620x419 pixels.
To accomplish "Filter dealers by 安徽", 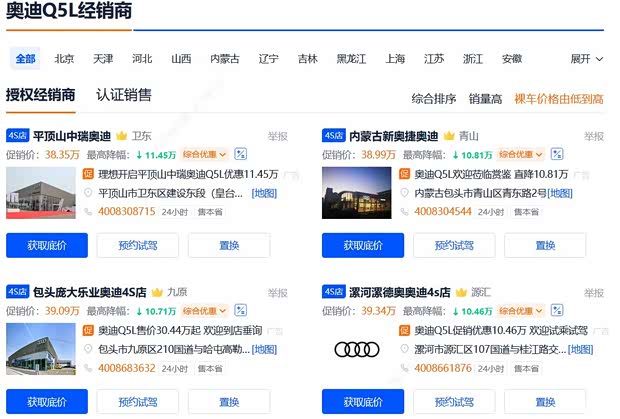I will (x=512, y=59).
